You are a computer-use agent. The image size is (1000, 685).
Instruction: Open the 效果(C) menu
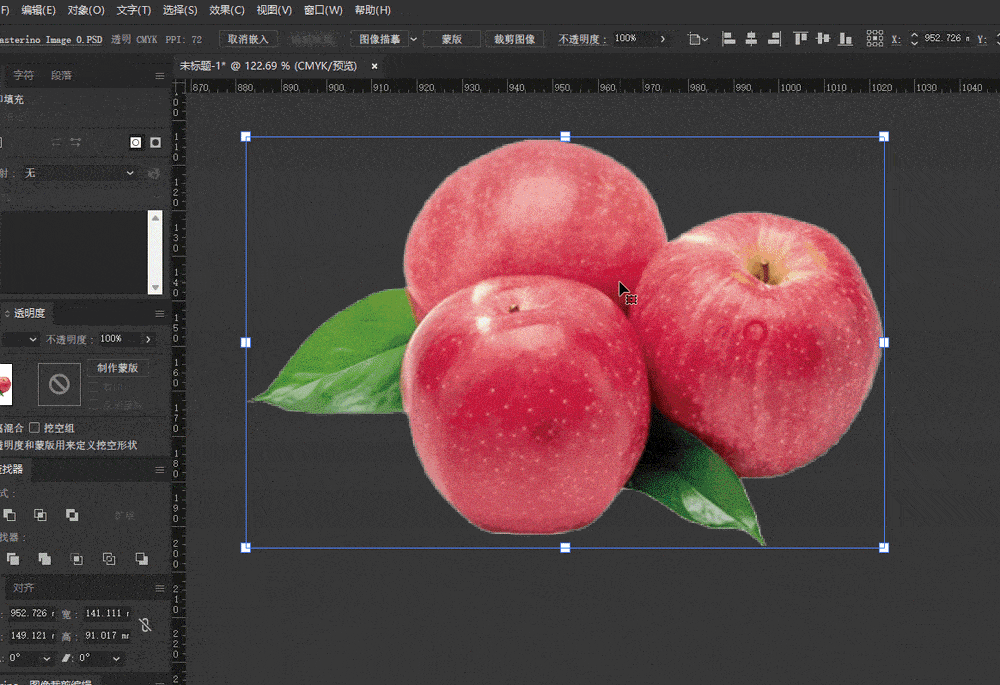tap(227, 10)
